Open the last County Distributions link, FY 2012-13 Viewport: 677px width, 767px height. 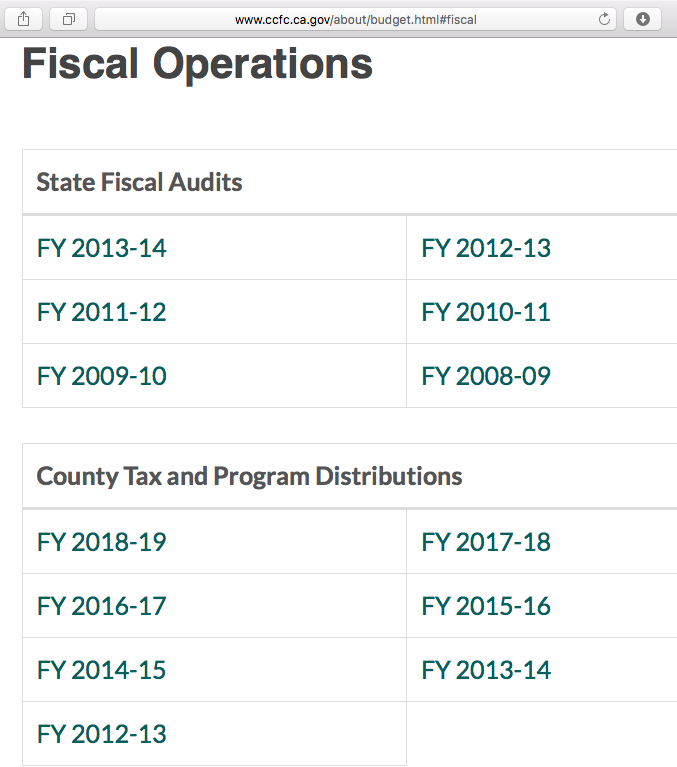102,734
